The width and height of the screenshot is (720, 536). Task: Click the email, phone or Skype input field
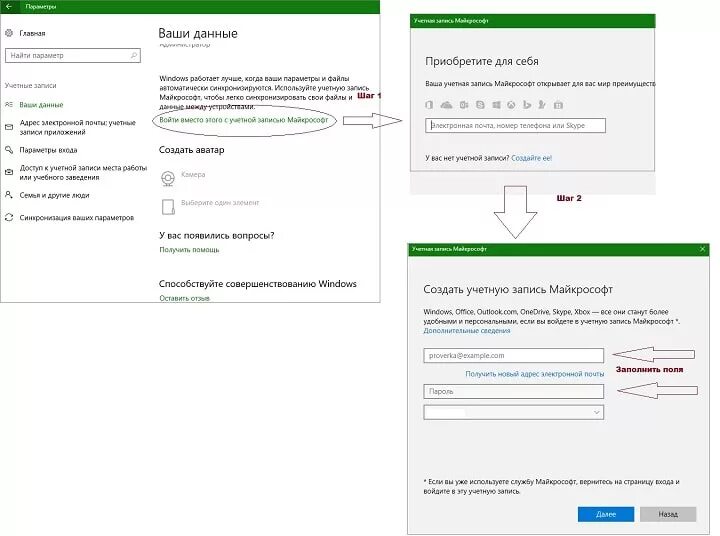click(x=515, y=125)
